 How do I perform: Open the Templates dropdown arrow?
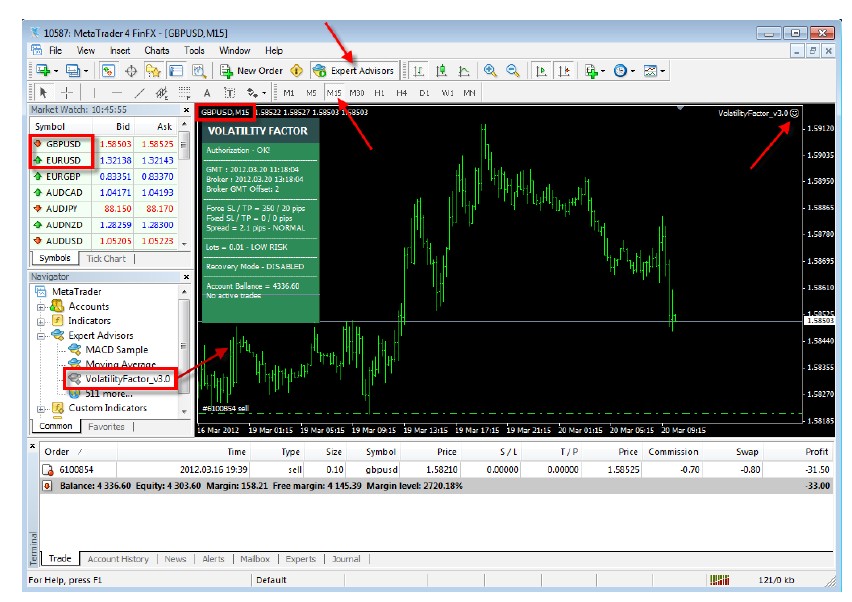click(663, 71)
